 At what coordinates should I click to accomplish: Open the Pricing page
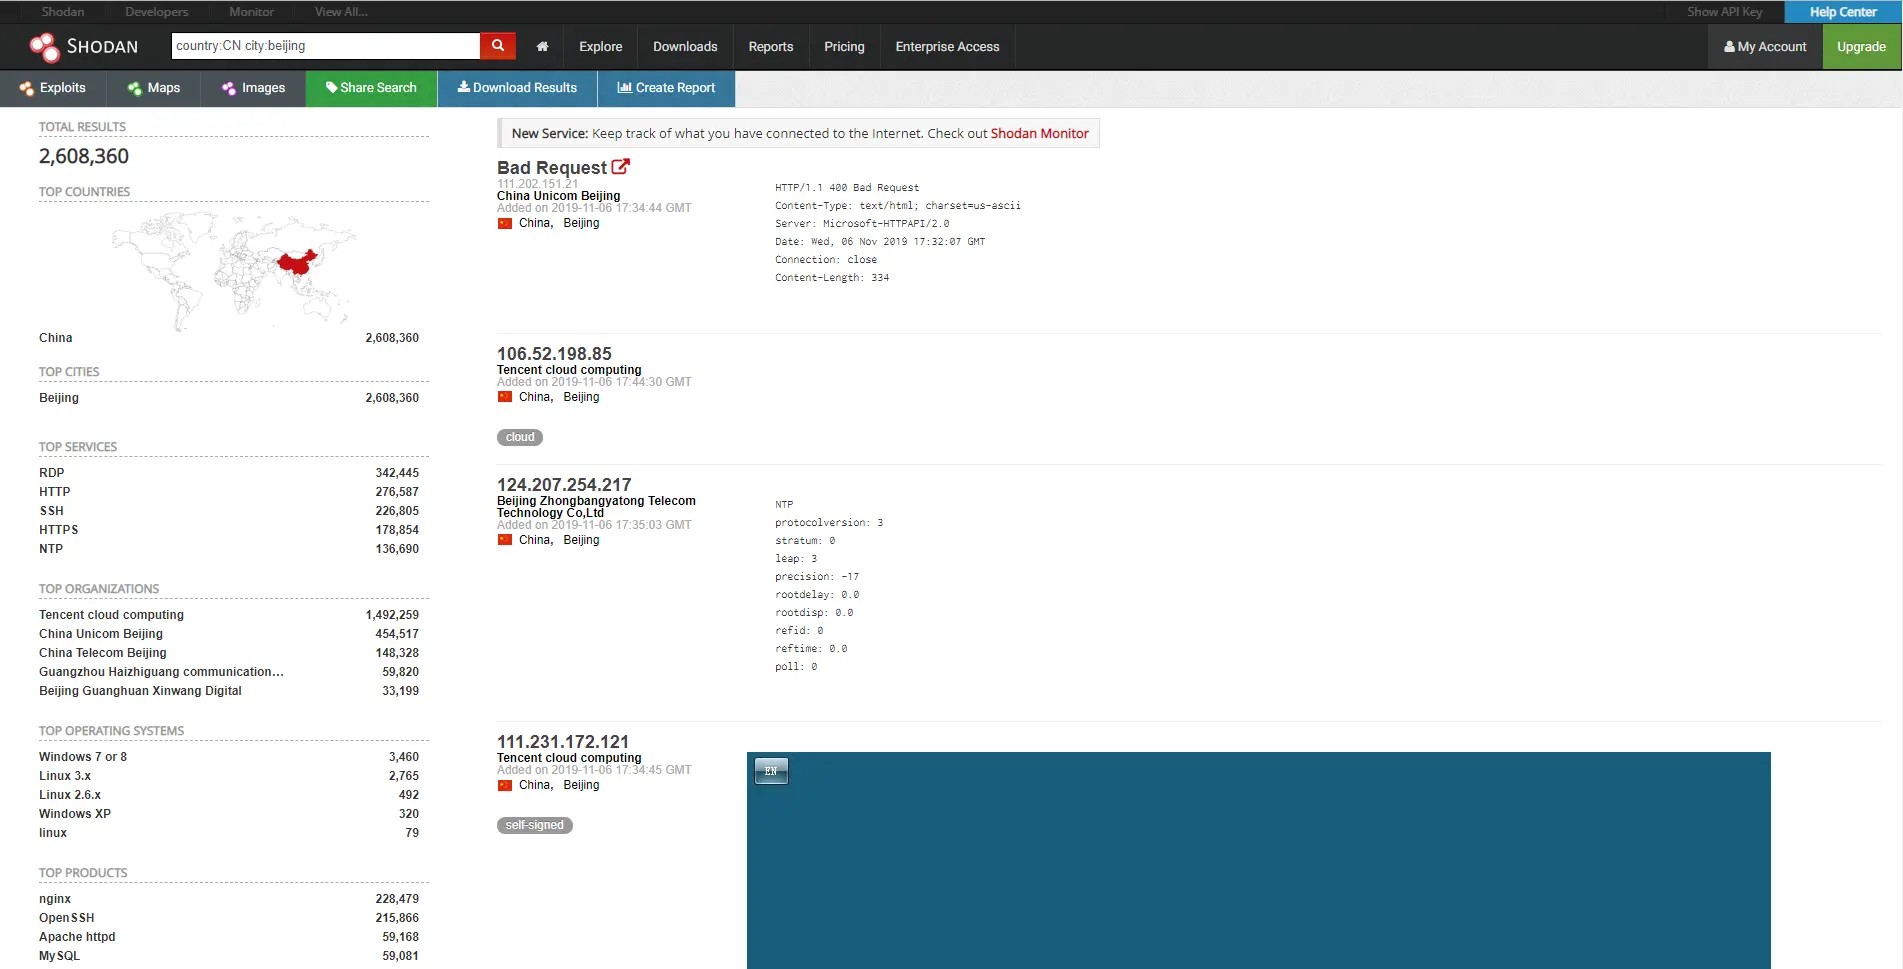pos(844,47)
